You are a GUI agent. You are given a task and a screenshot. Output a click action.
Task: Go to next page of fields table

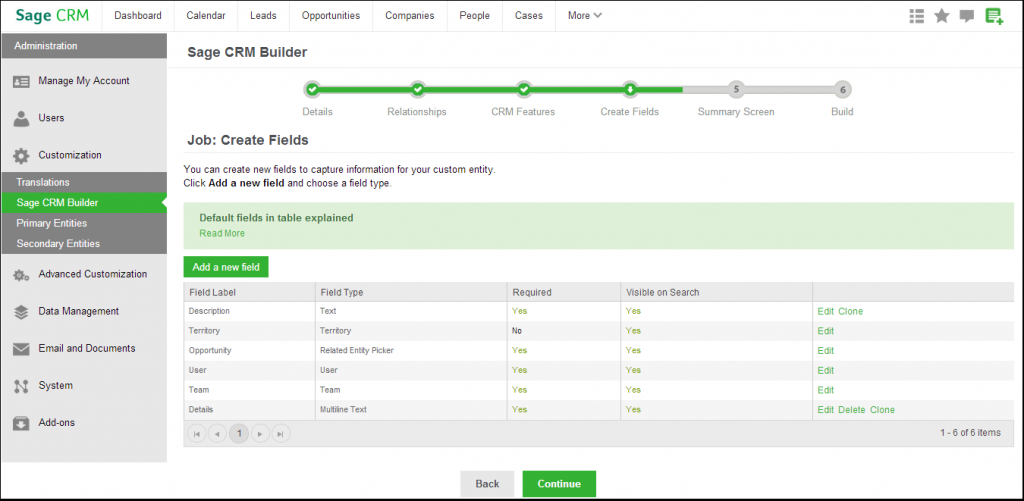point(260,434)
